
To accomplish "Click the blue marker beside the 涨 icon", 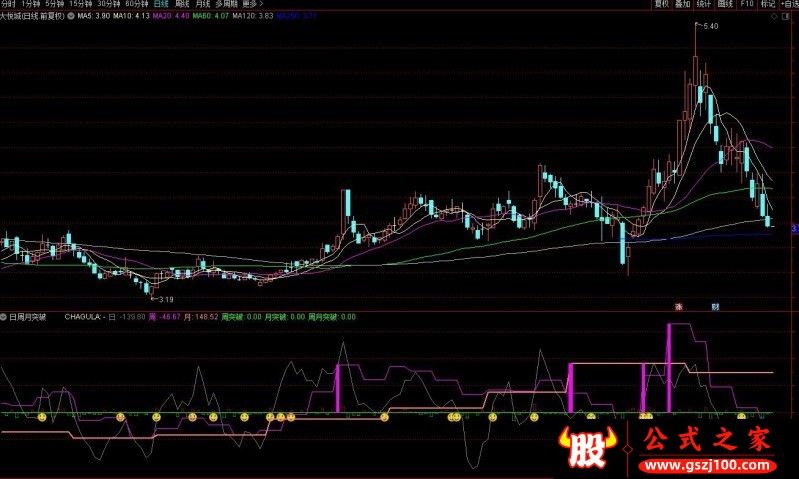I will (x=715, y=305).
